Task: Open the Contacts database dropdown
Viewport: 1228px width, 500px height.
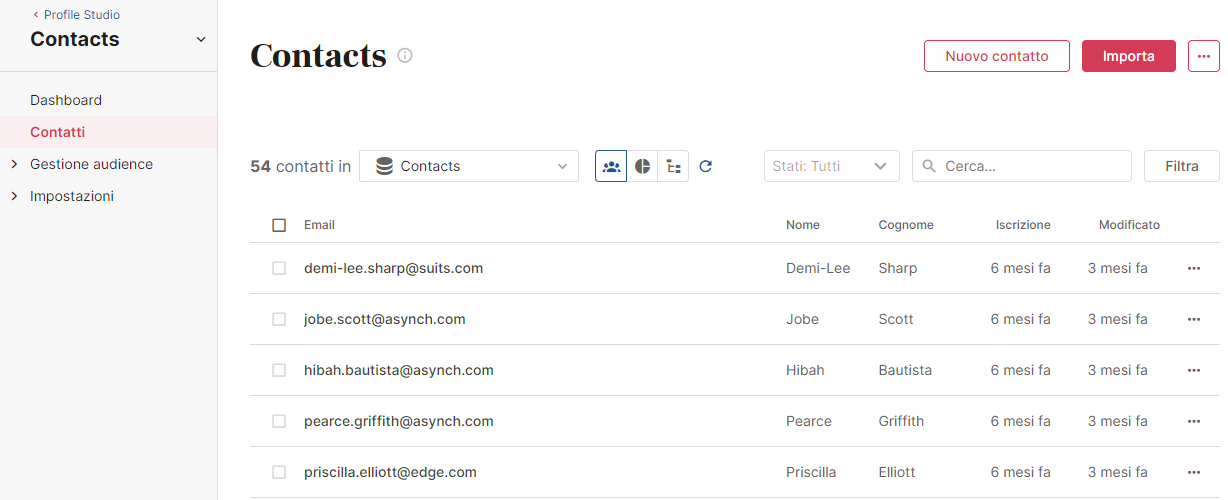Action: coord(469,166)
